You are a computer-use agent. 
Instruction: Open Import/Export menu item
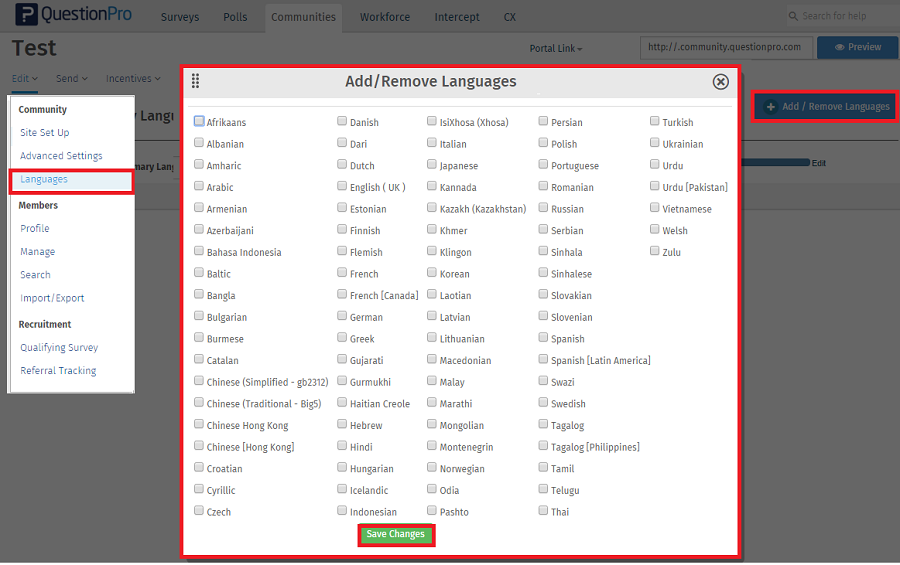pyautogui.click(x=52, y=298)
